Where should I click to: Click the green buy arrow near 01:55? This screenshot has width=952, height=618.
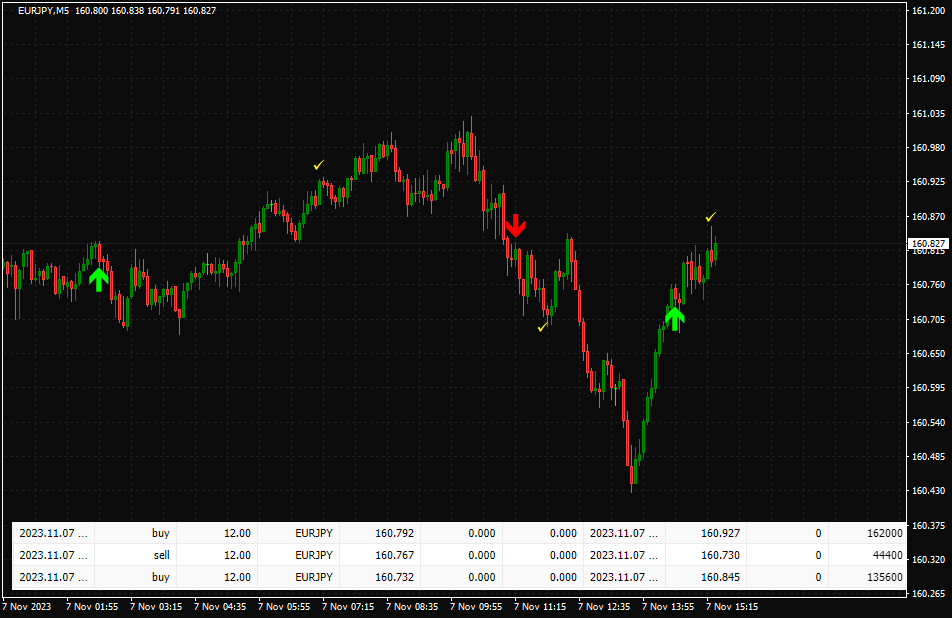[98, 279]
